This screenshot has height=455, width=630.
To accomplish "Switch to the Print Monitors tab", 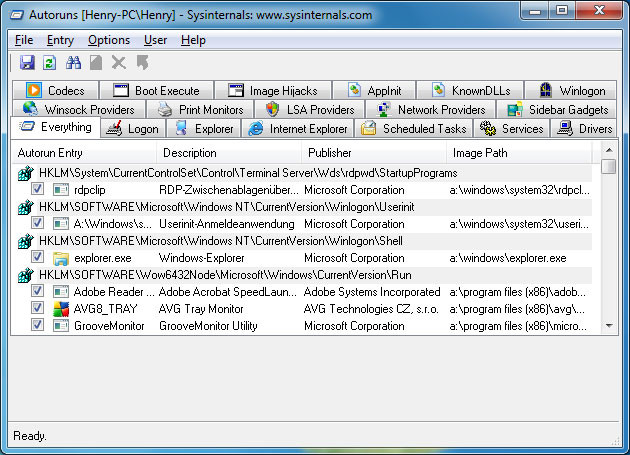I will 200,109.
